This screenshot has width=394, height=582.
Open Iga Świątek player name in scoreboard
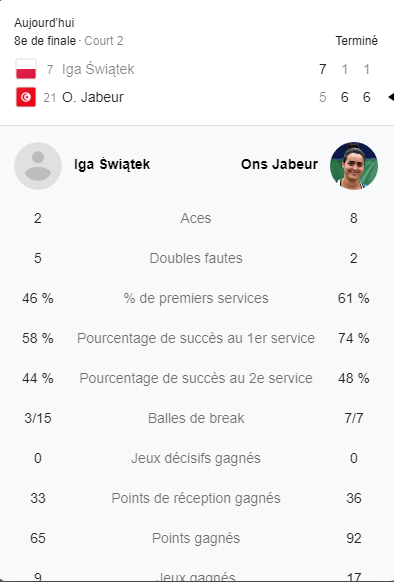[98, 69]
